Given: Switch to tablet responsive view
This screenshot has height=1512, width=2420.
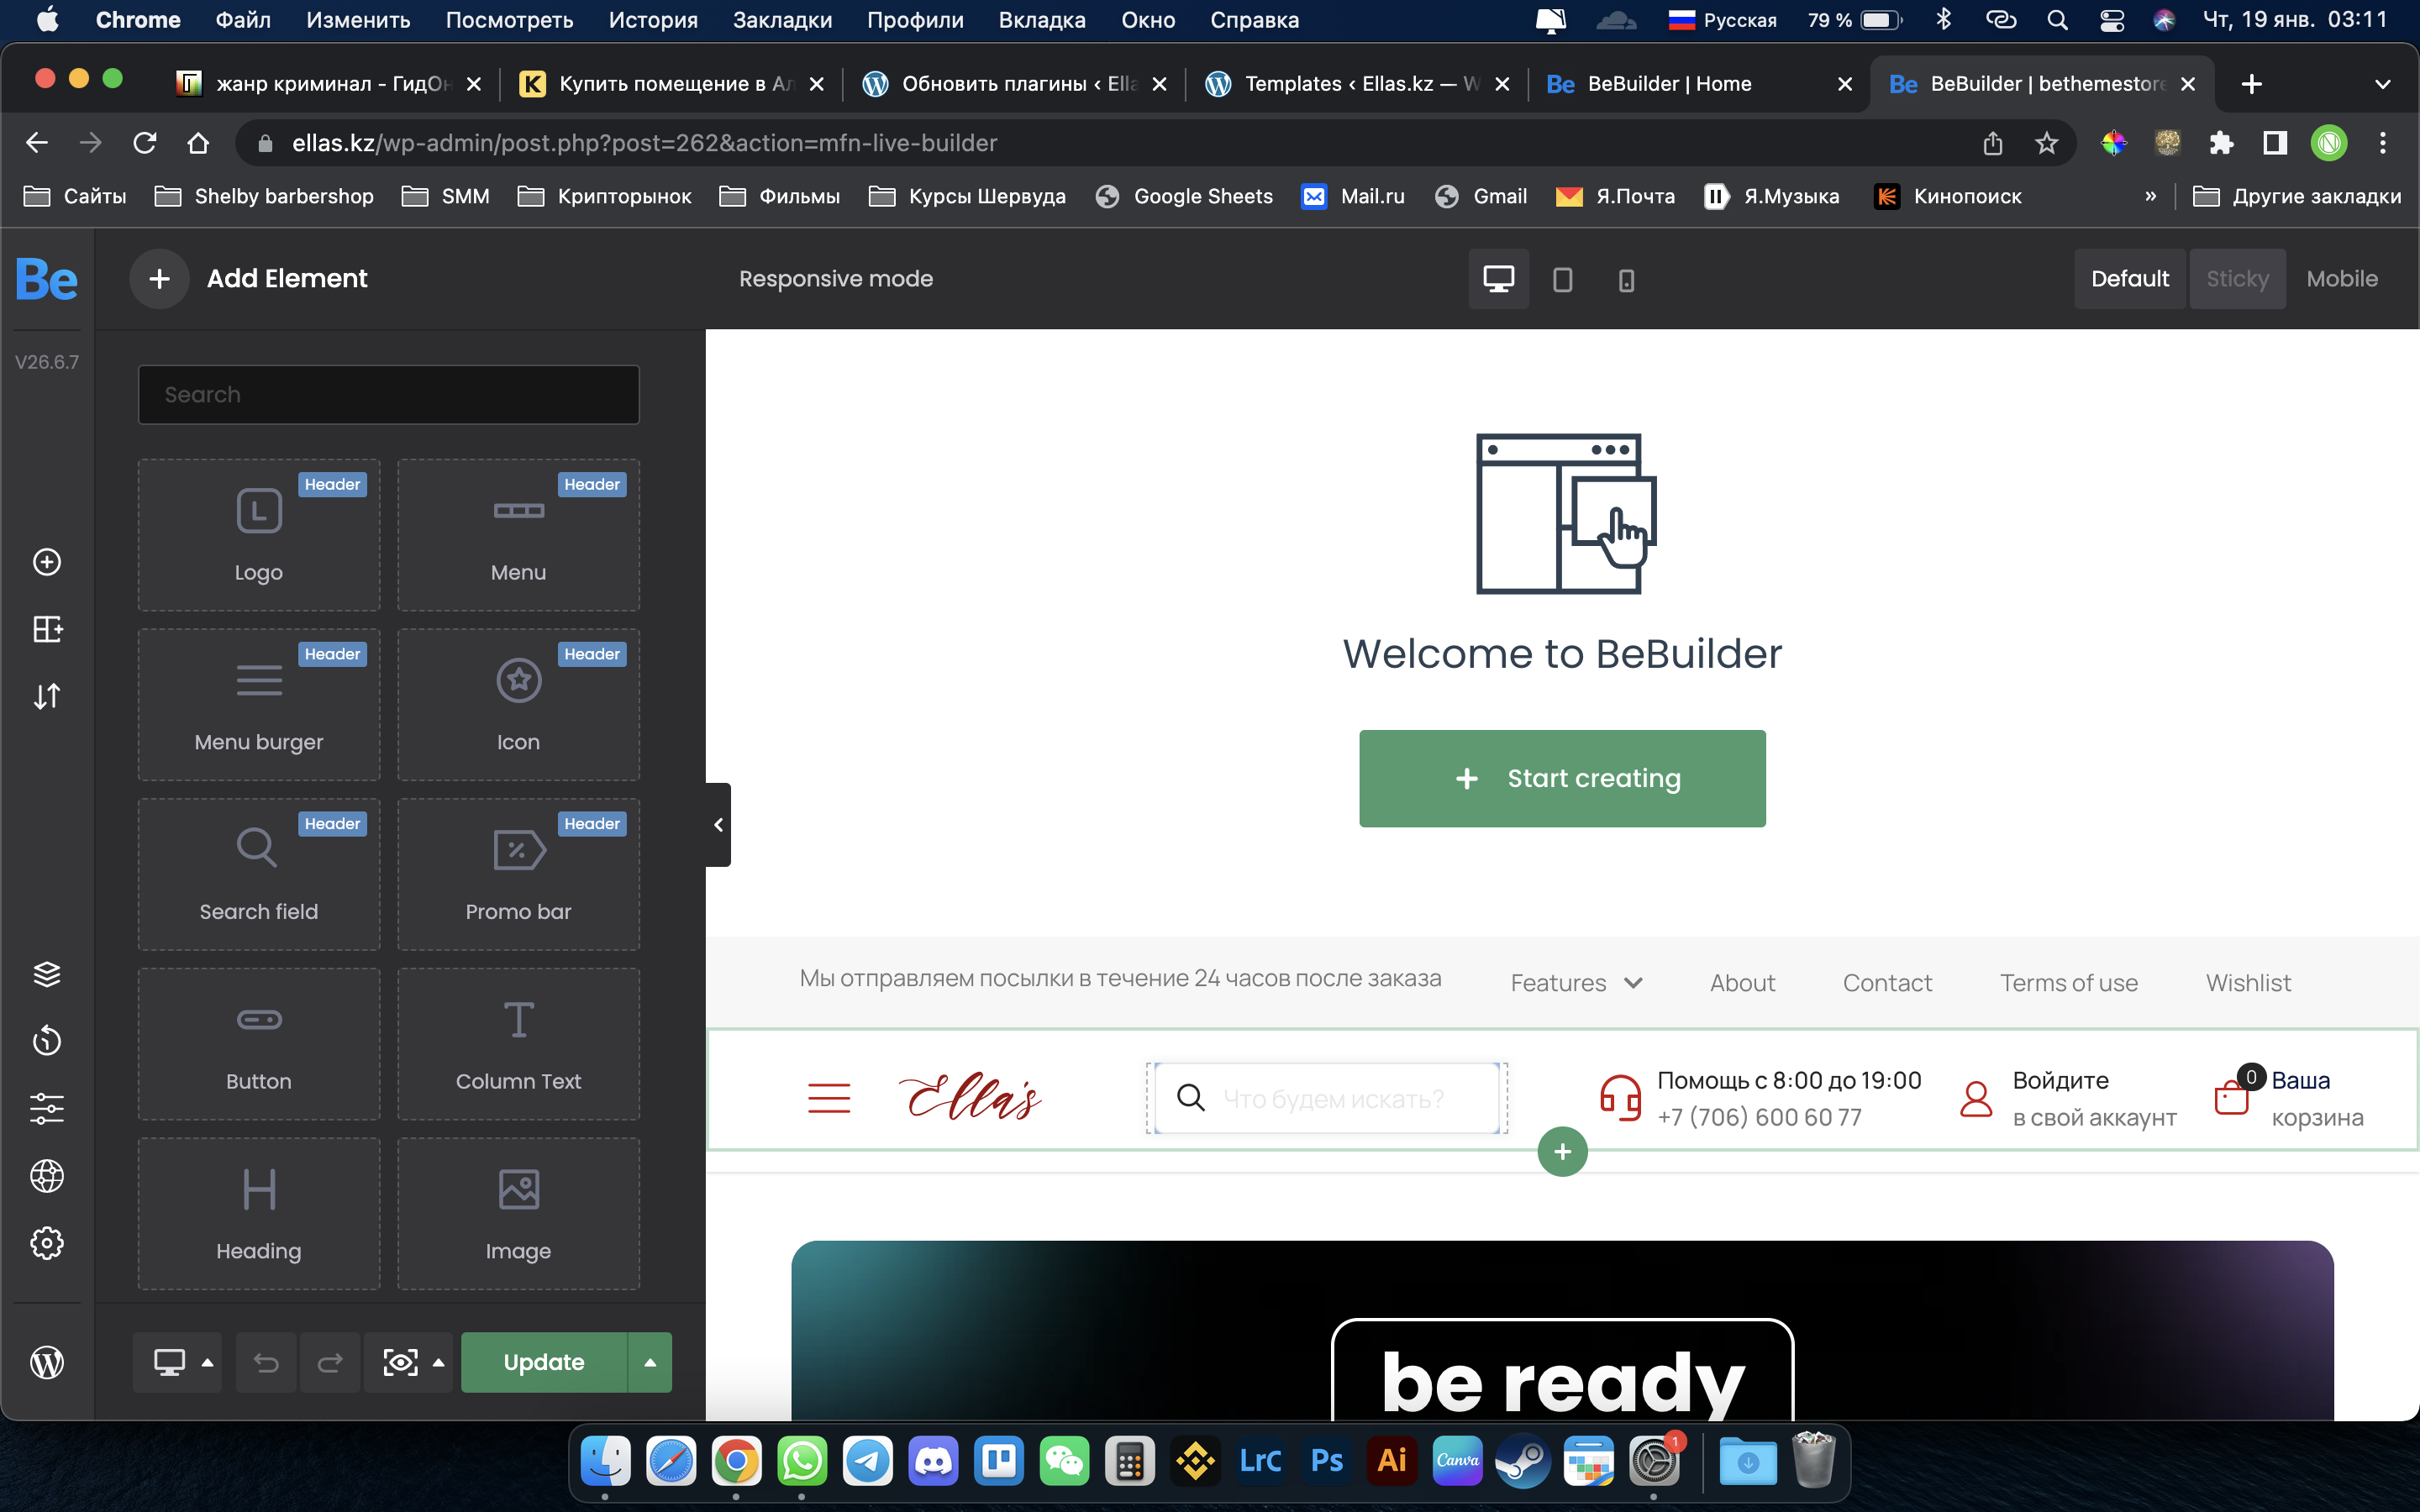Looking at the screenshot, I should [x=1562, y=279].
